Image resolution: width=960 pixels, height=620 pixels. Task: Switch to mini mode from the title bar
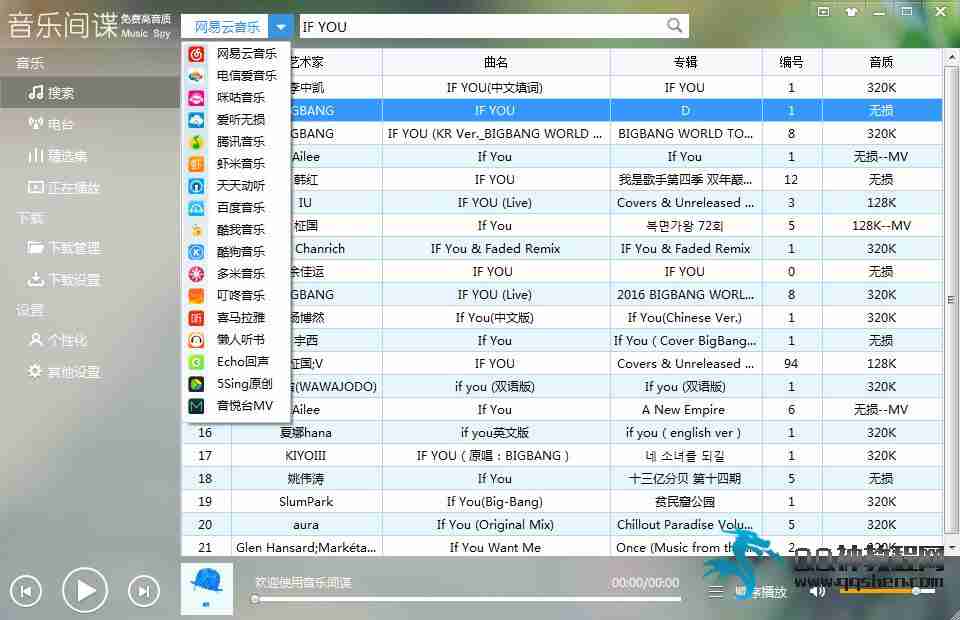[824, 12]
